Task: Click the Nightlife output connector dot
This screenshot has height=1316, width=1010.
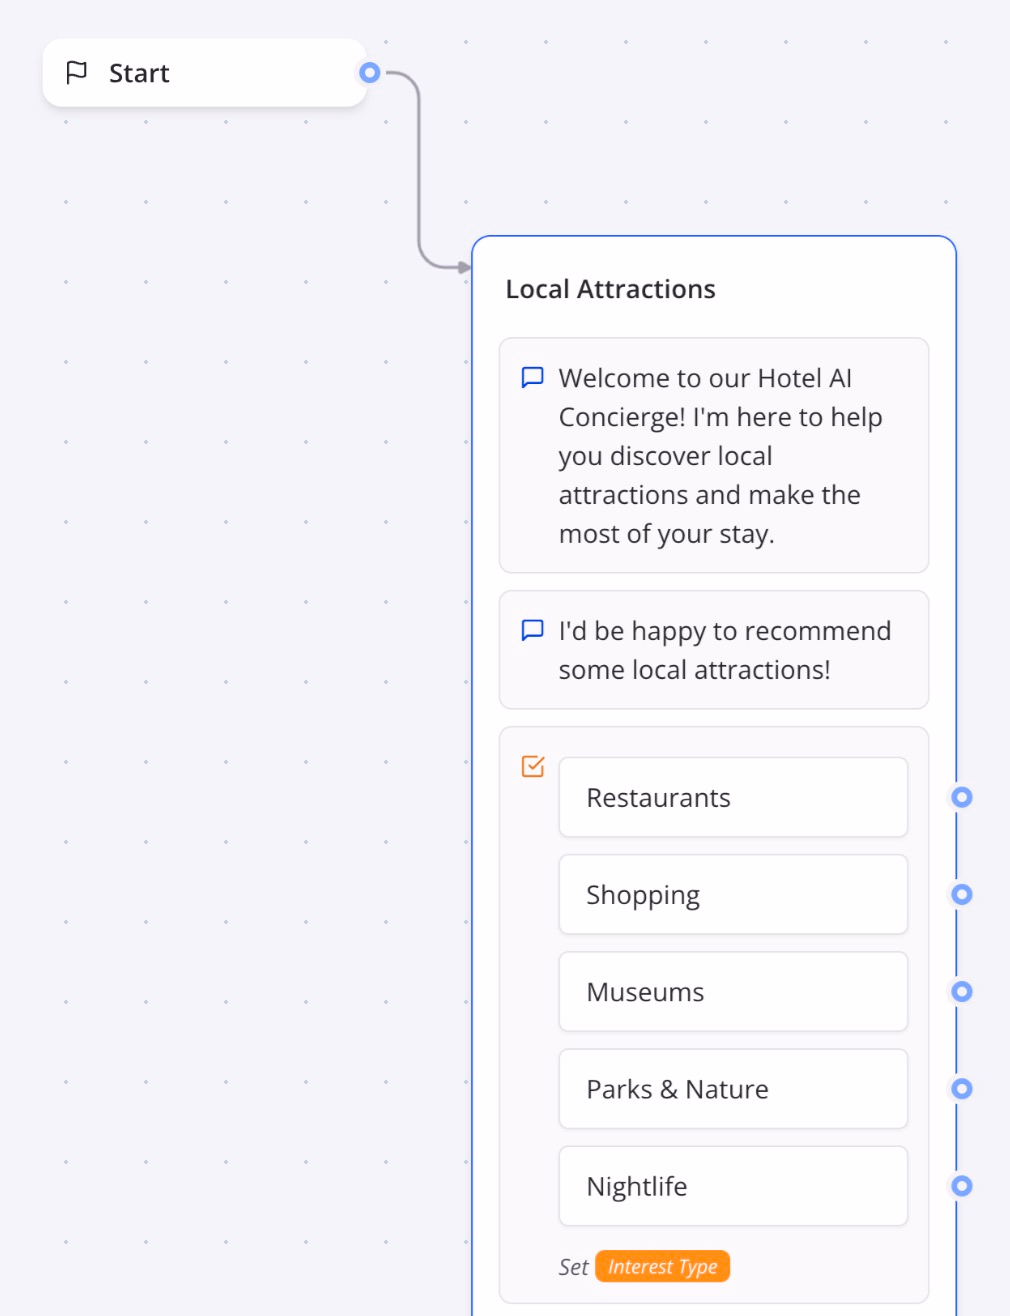Action: (961, 1185)
